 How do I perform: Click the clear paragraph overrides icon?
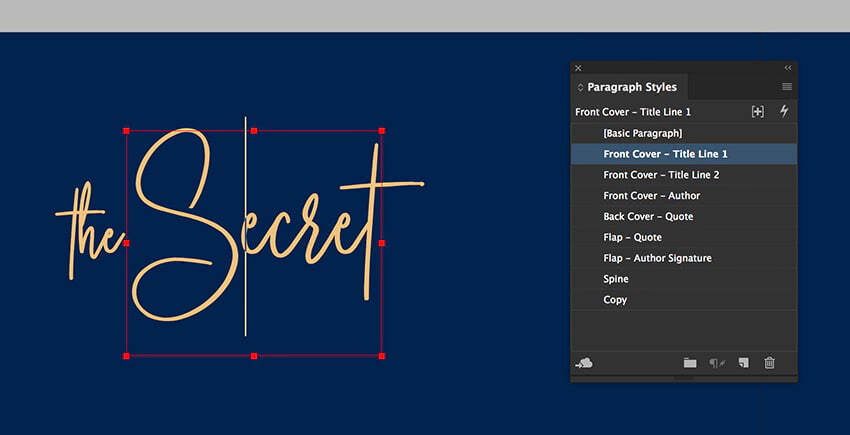click(x=717, y=363)
